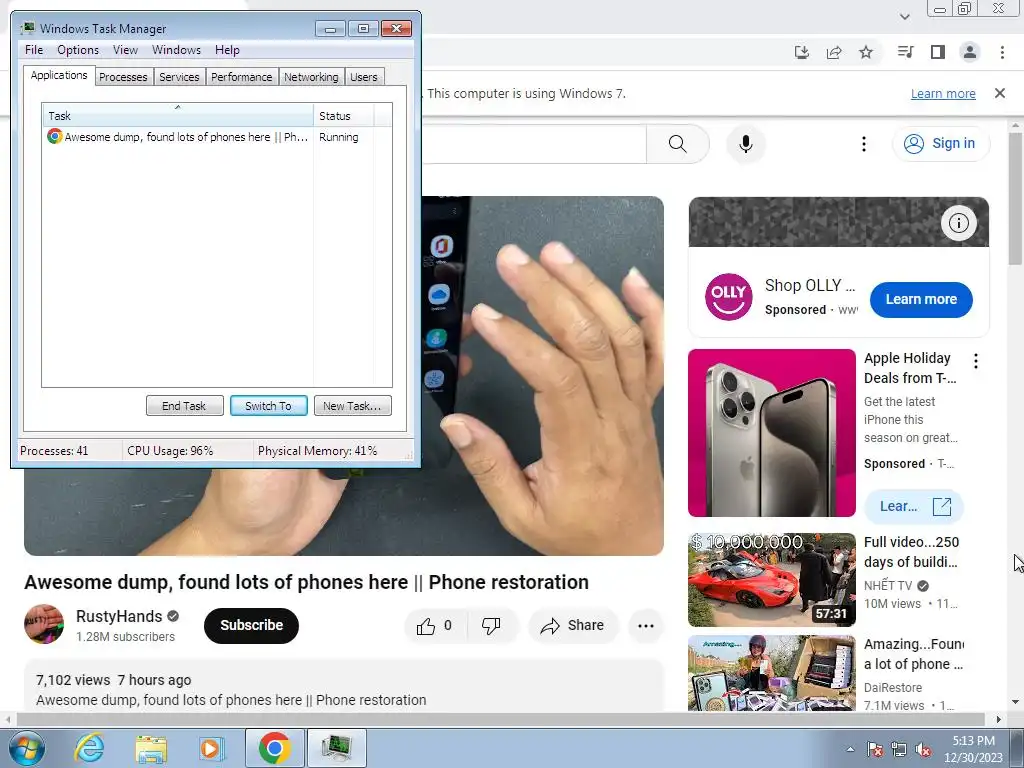1024x768 pixels.
Task: Open the RustyHands channel name link
Action: pos(119,616)
